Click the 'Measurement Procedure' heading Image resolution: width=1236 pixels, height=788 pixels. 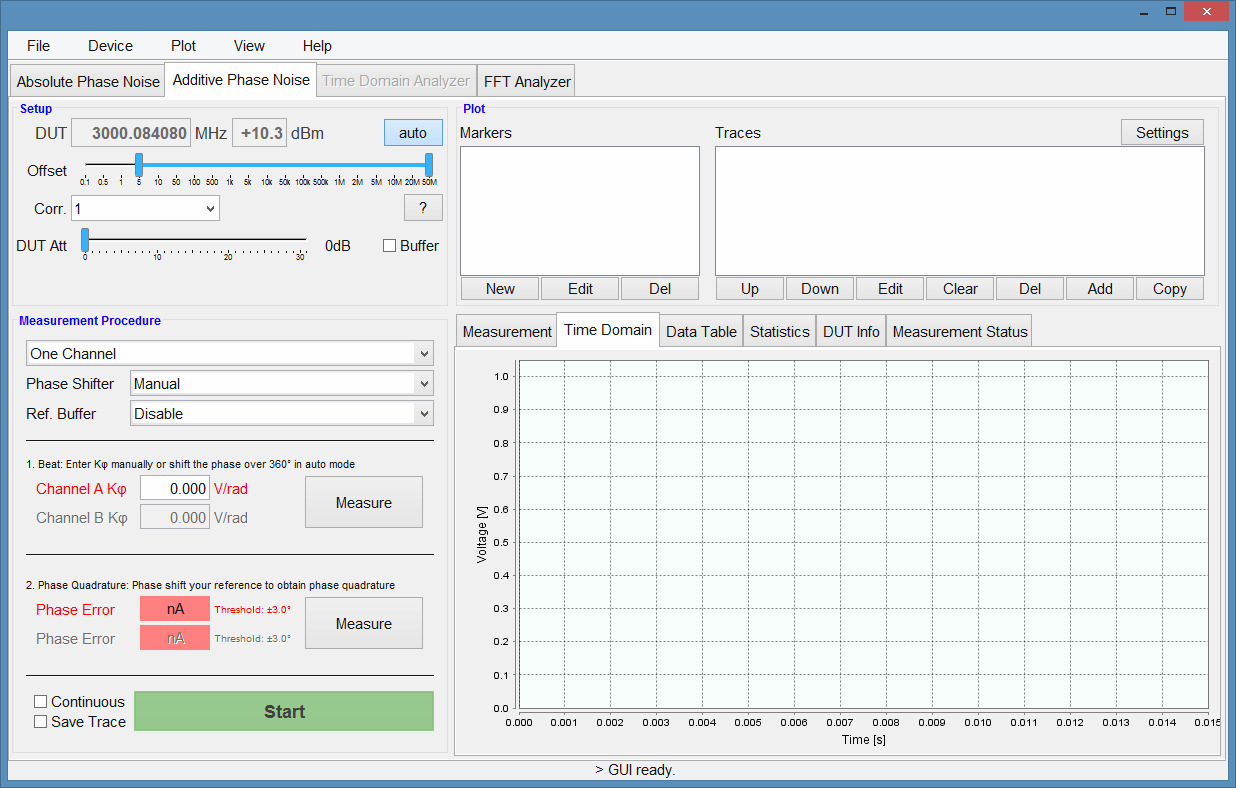[x=90, y=321]
